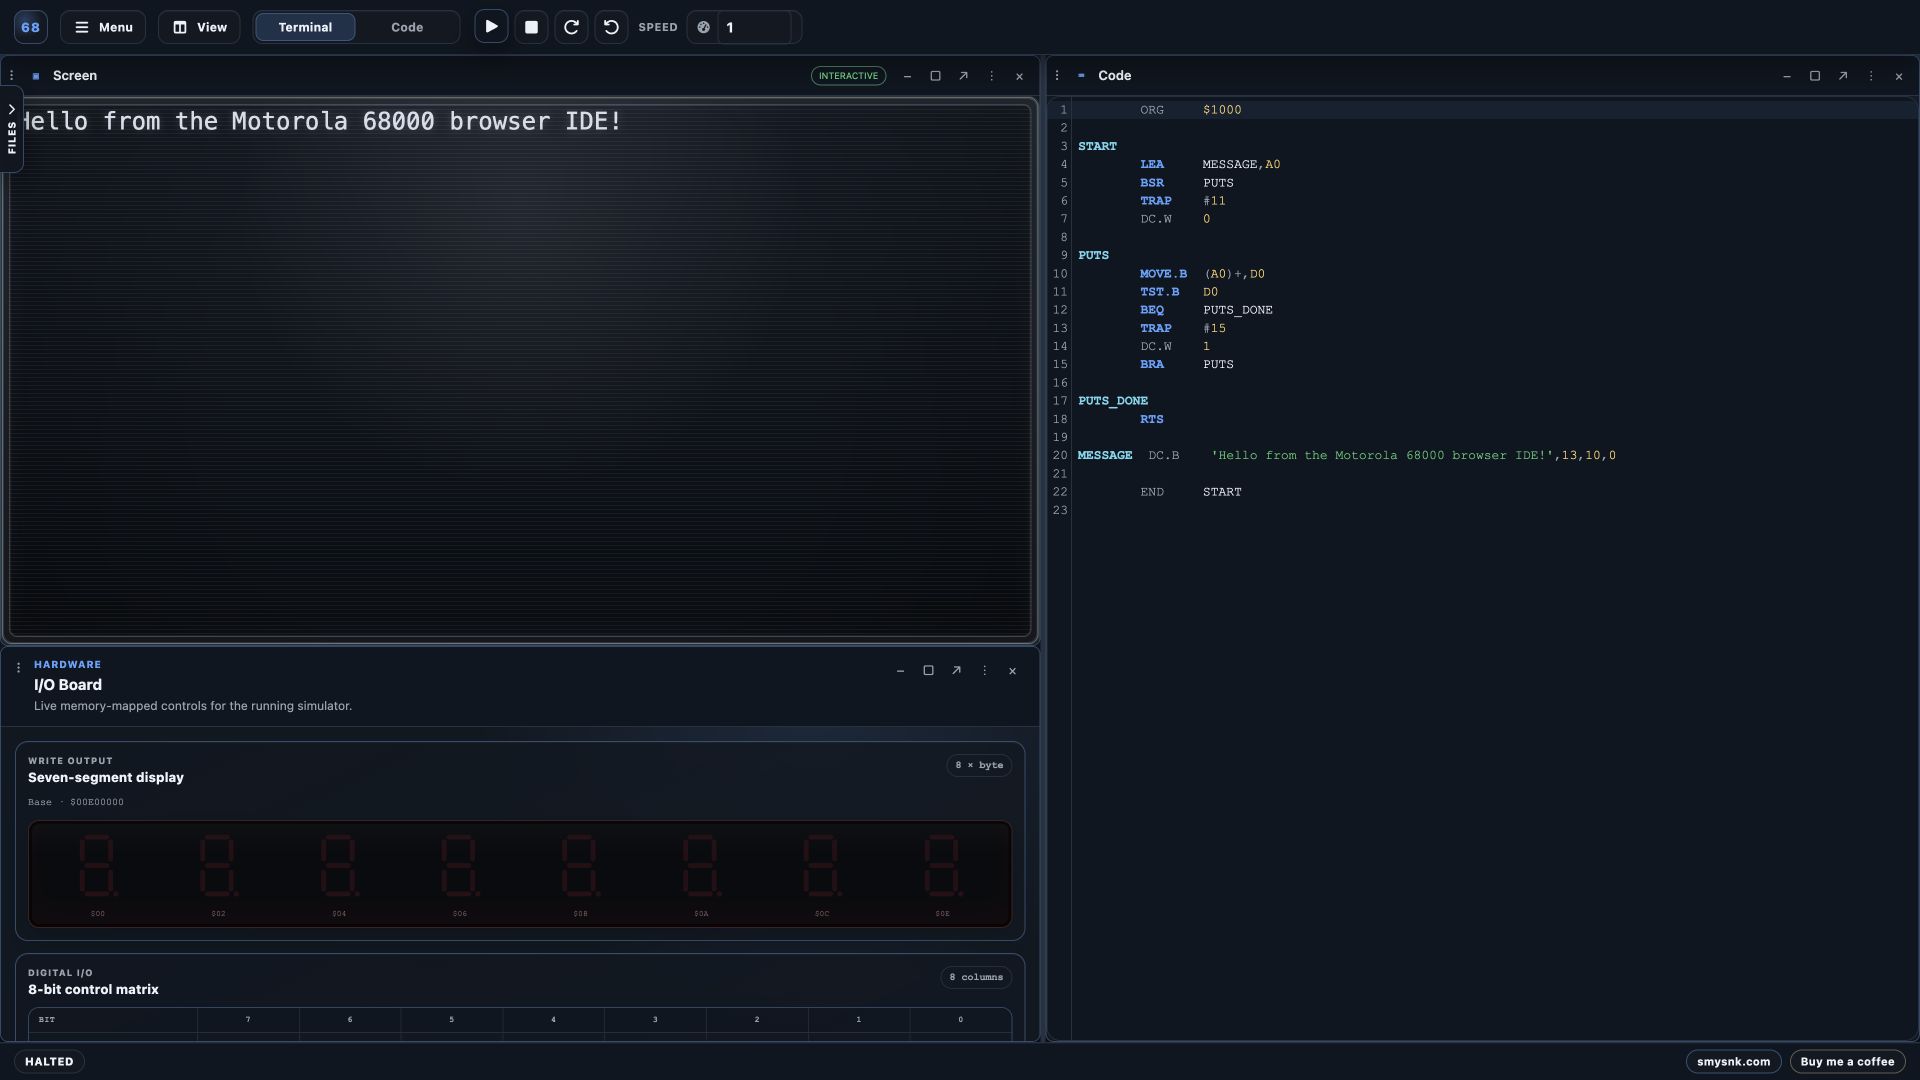Close the Code panel
Image resolution: width=1920 pixels, height=1080 pixels.
[1899, 76]
